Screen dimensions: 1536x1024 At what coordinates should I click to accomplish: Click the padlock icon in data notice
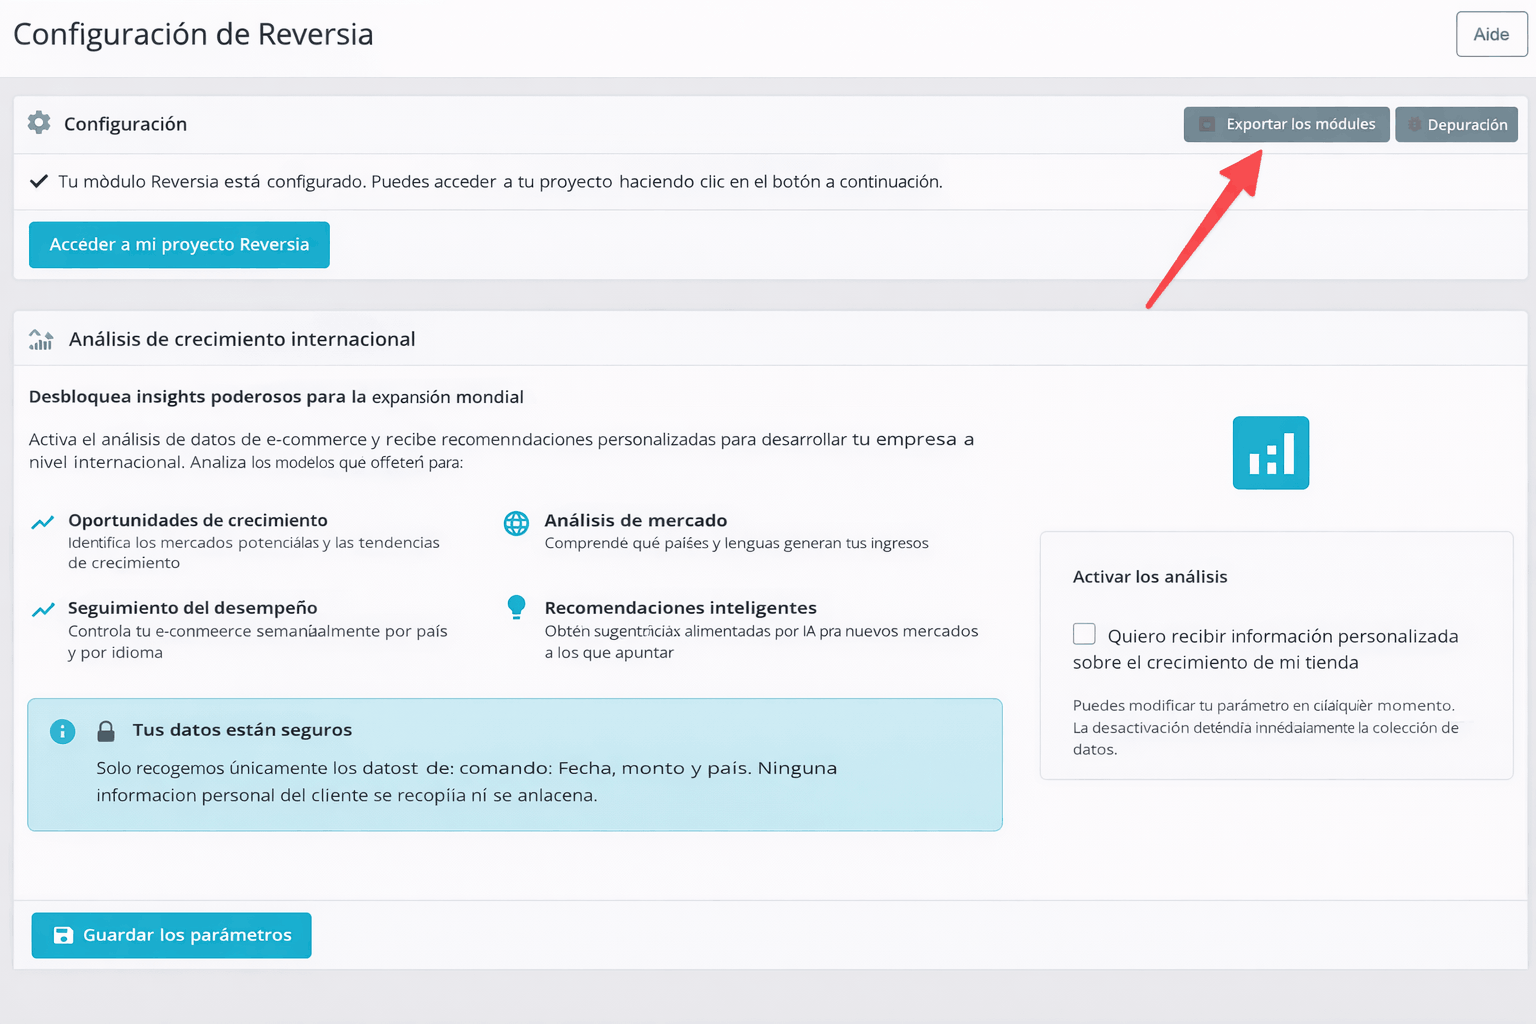(x=105, y=731)
